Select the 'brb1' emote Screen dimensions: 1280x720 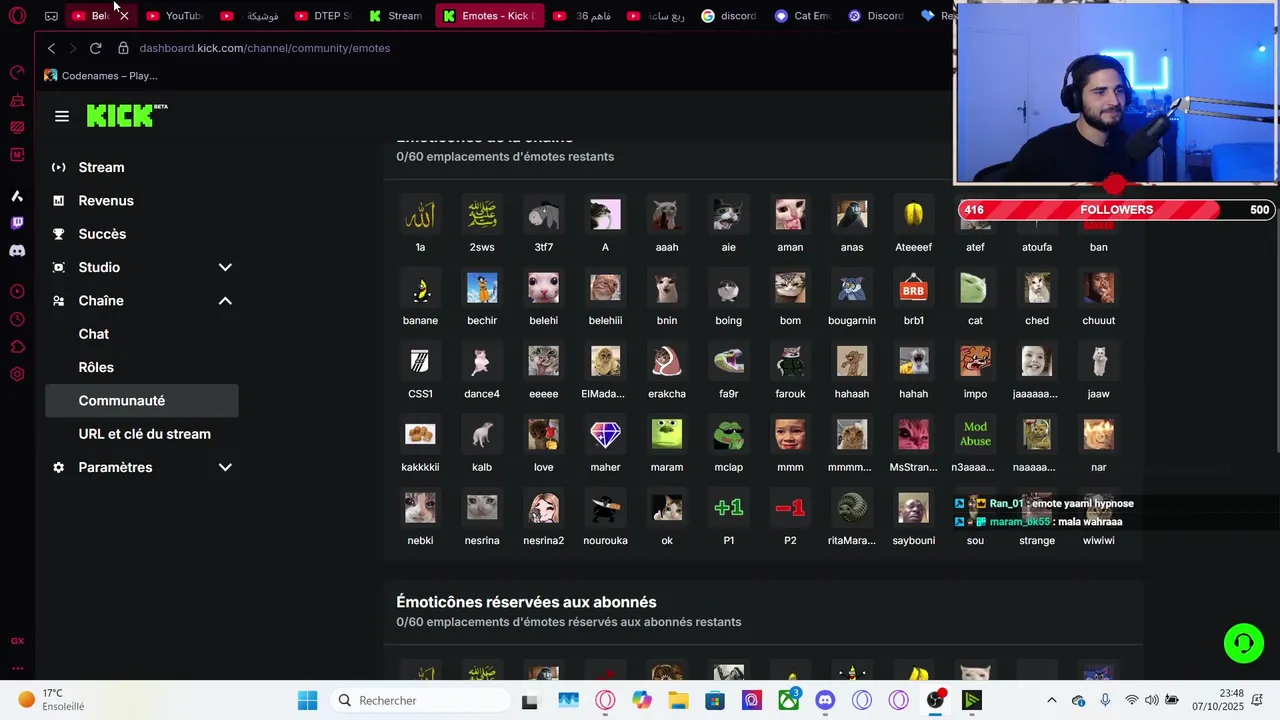(x=913, y=288)
